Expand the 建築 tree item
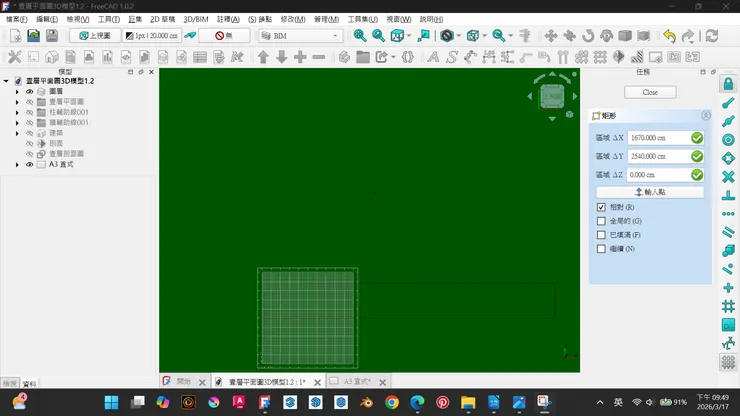740x416 pixels. [17, 133]
